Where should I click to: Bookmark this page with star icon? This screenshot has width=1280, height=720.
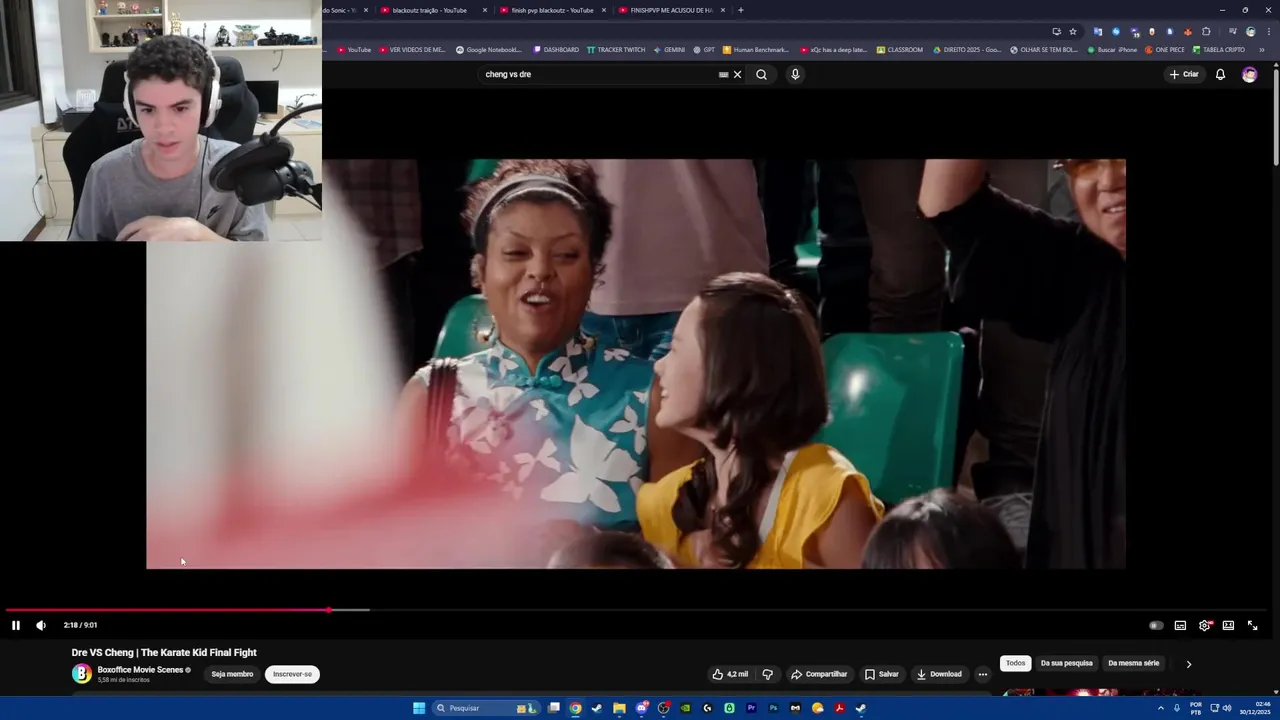(1073, 31)
